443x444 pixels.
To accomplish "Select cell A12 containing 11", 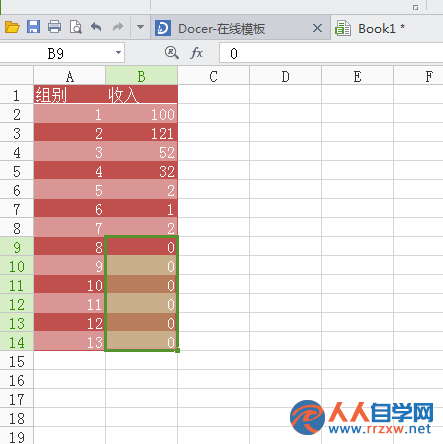I will (70, 304).
